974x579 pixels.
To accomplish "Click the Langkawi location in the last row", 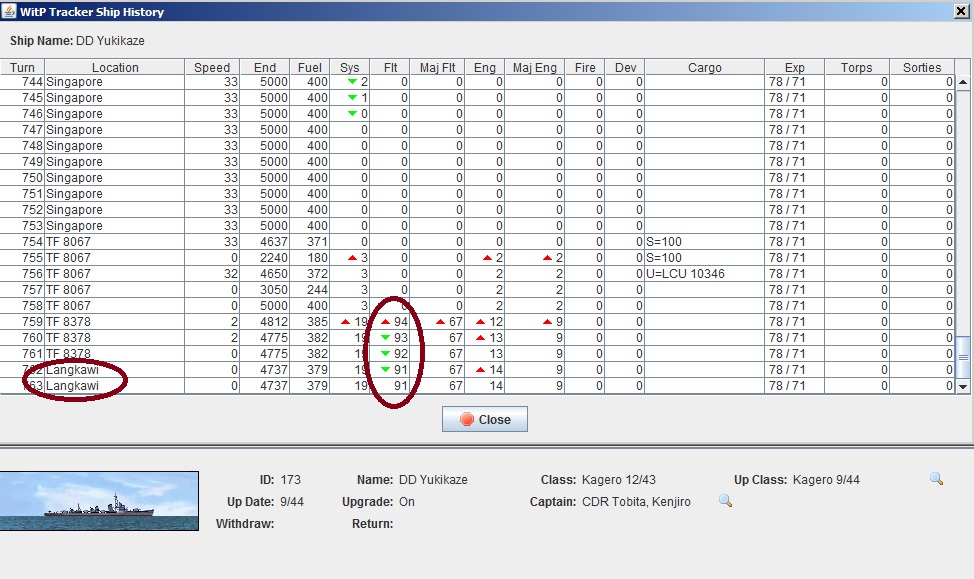I will click(x=114, y=386).
